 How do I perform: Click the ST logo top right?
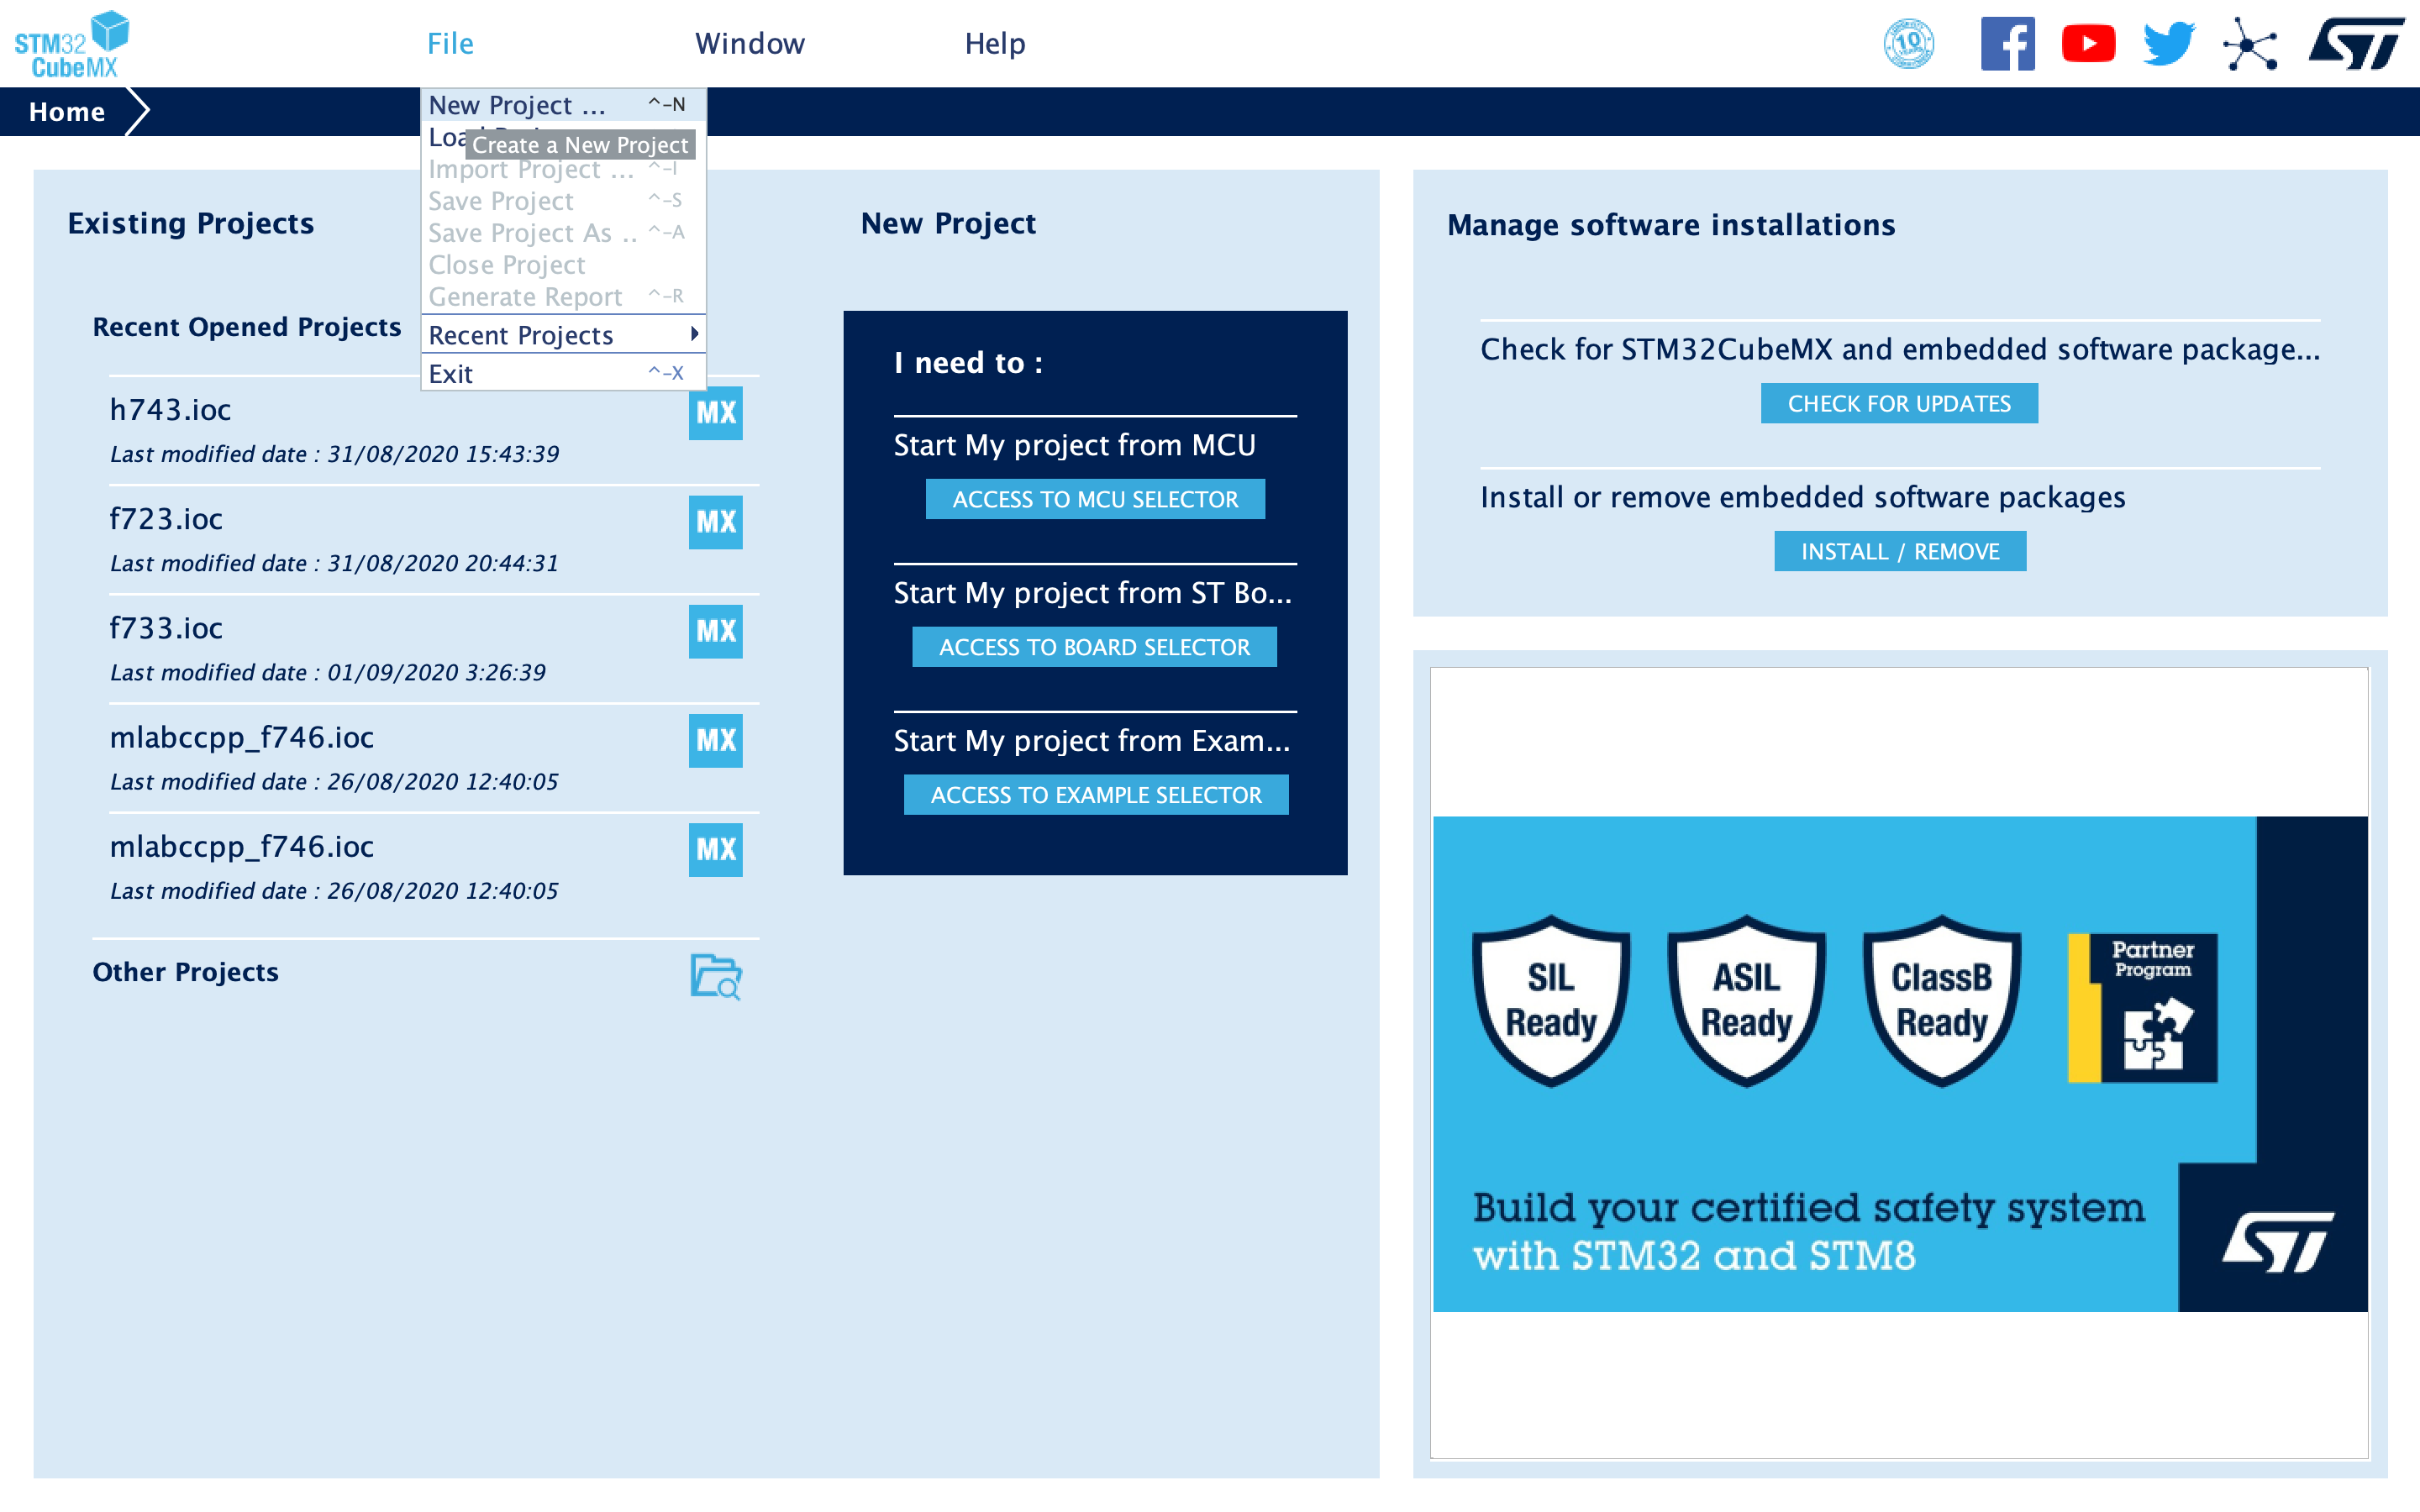tap(2356, 44)
